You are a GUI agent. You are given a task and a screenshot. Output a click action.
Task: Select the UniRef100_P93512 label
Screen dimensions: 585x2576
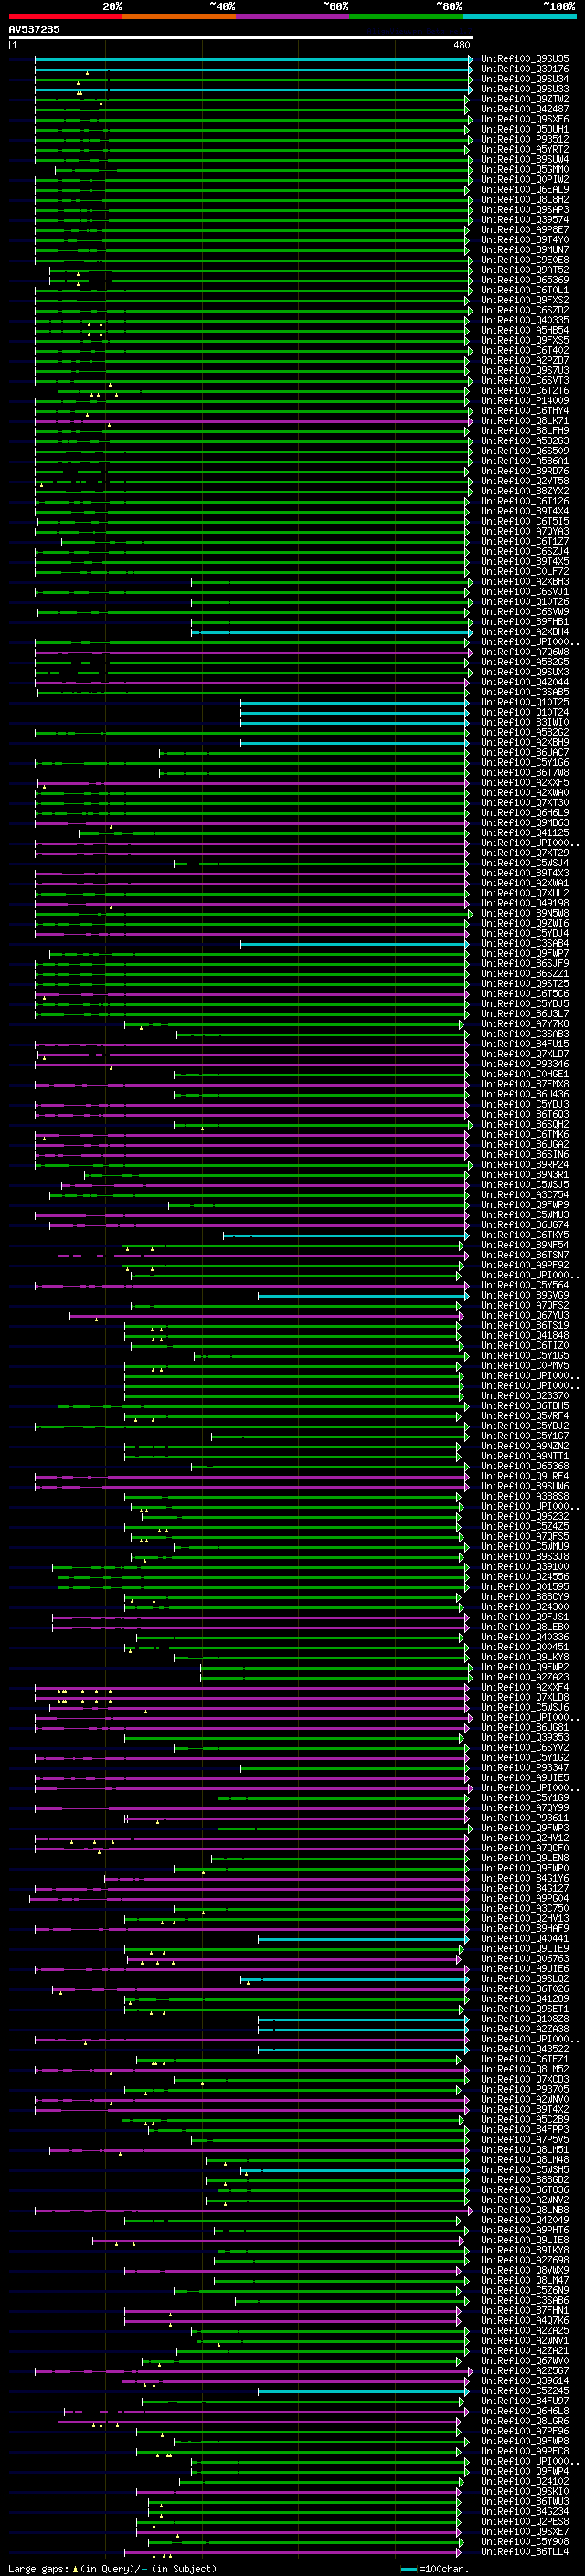point(525,139)
